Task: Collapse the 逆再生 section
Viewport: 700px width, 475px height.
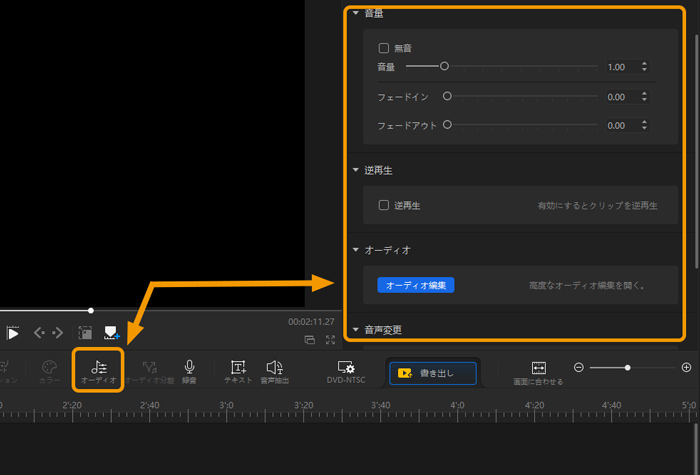Action: (356, 170)
